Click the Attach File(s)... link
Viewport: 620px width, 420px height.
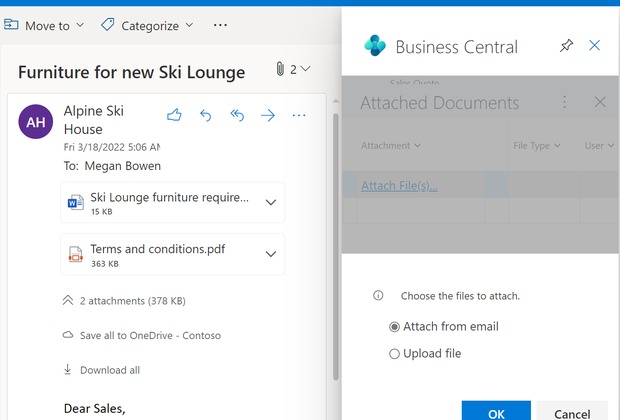(x=399, y=185)
